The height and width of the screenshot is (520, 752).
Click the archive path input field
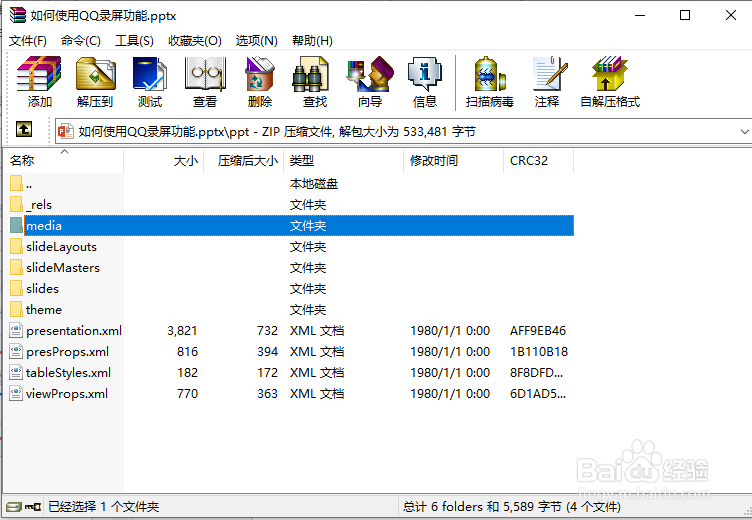pos(402,131)
